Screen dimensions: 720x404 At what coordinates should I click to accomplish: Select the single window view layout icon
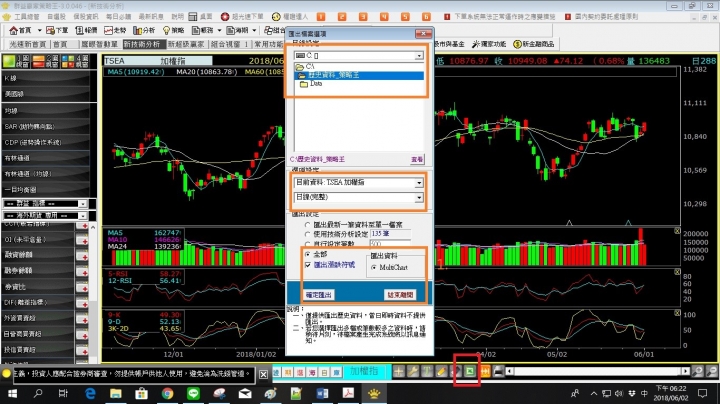tap(15, 61)
